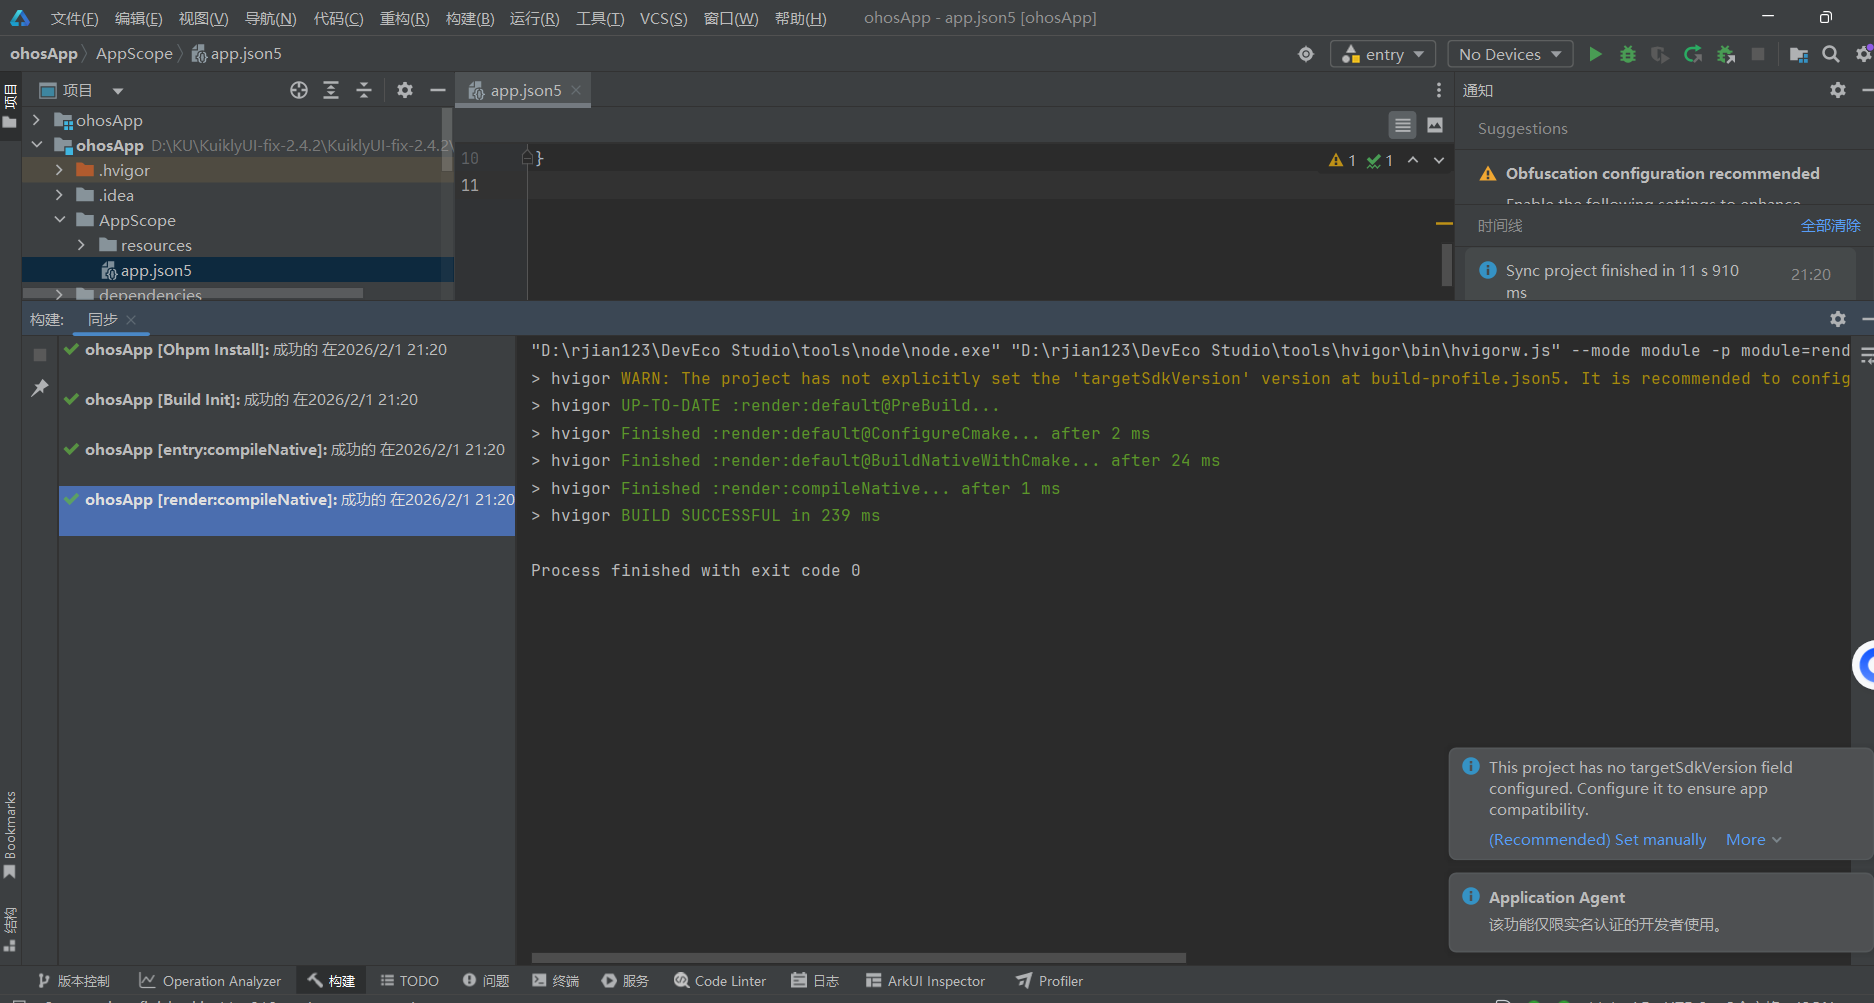1874x1003 pixels.
Task: Apply changes with the hot reload icon
Action: [x=1693, y=54]
